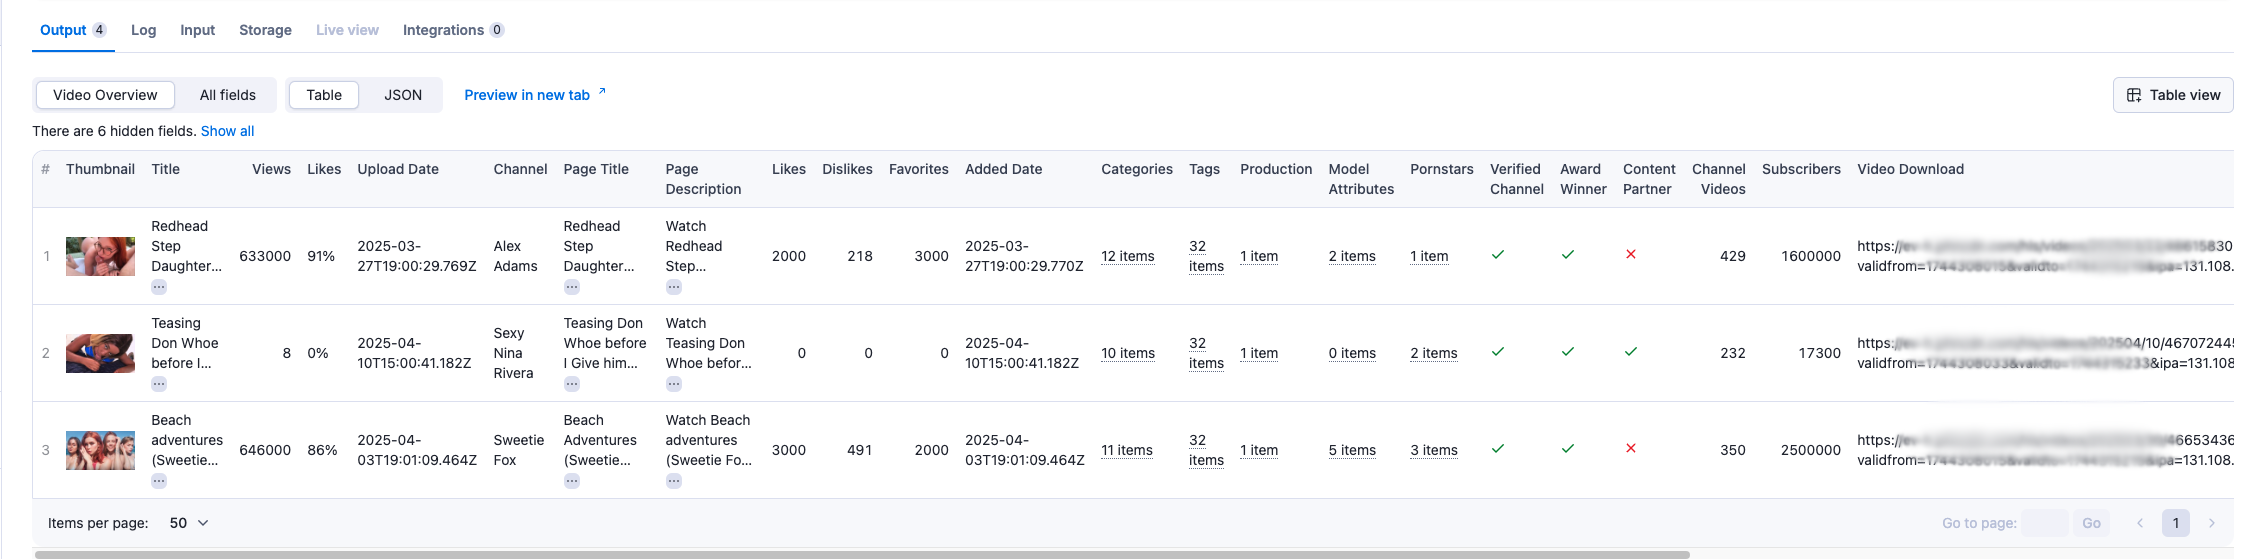Click Content Partner checkmark in row 2
This screenshot has width=2260, height=559.
pos(1631,352)
